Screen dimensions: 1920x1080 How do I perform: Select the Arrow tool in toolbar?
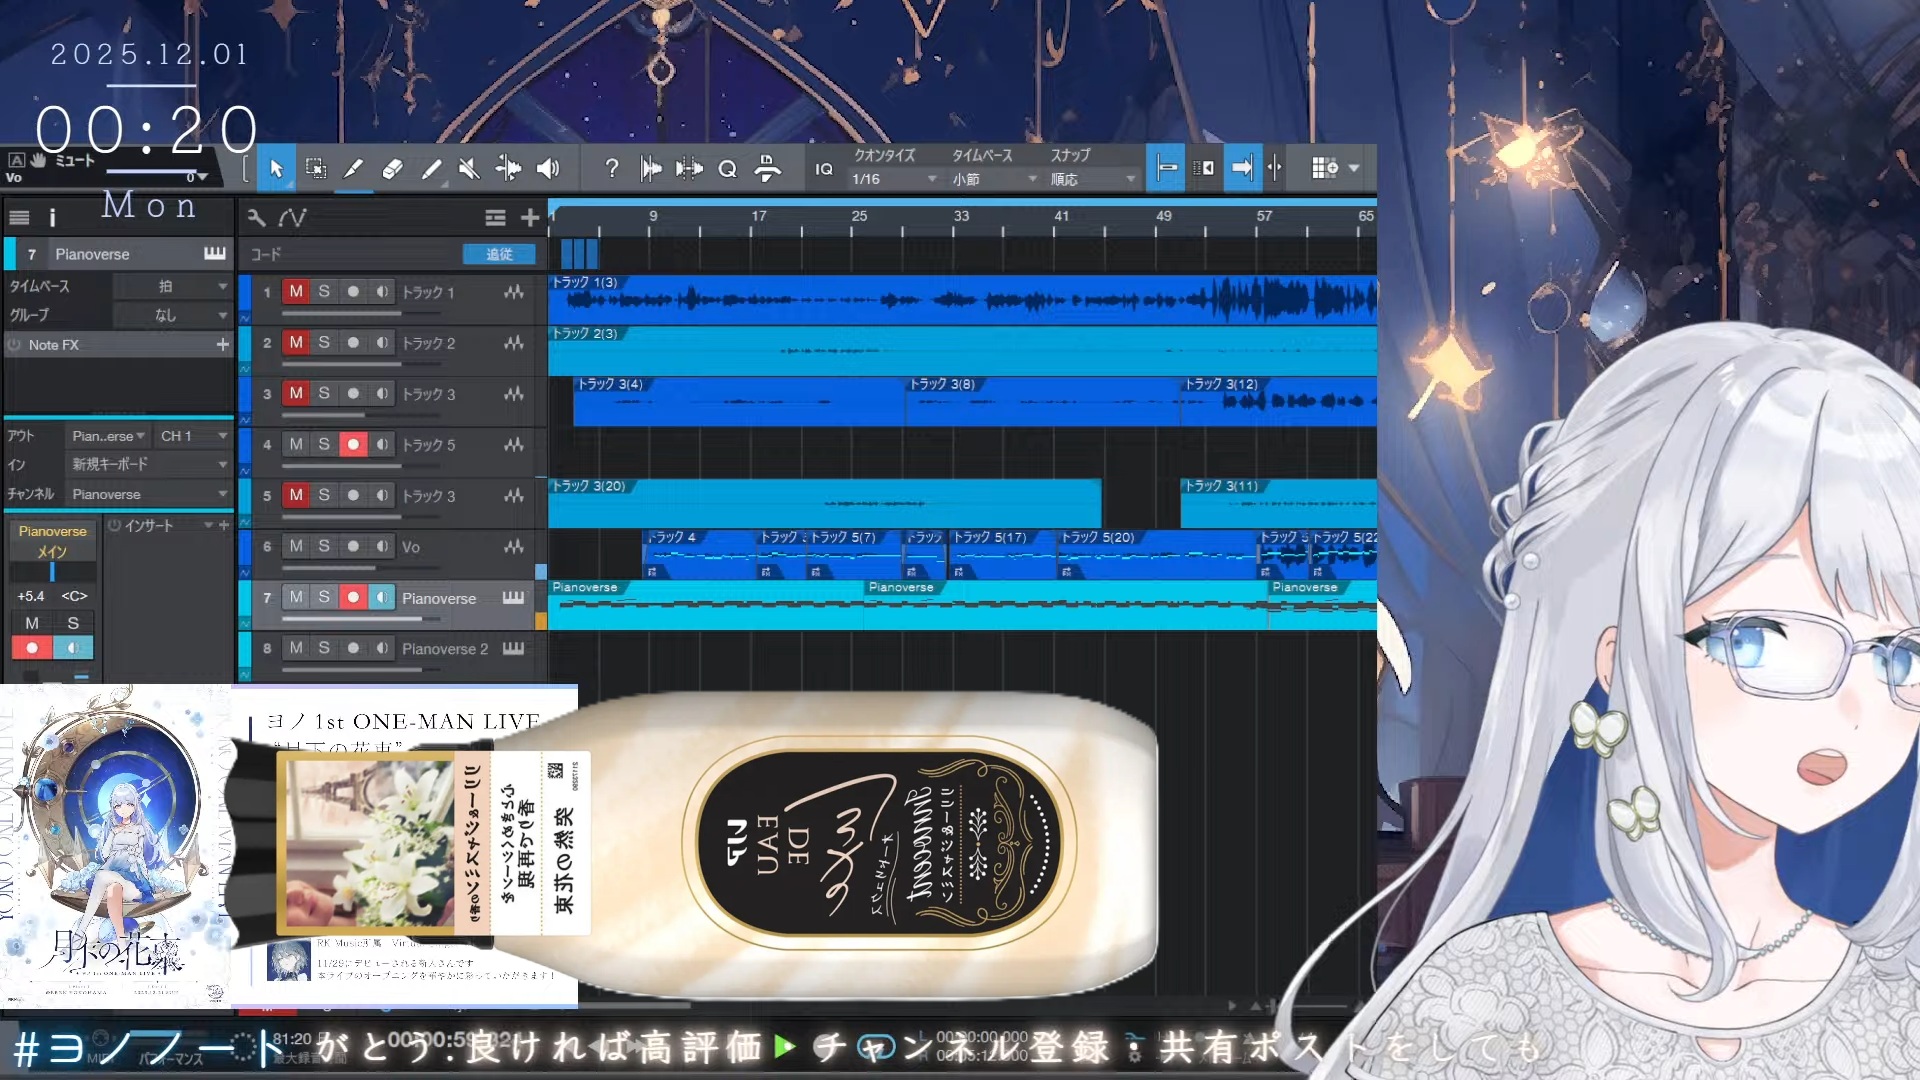coord(276,169)
